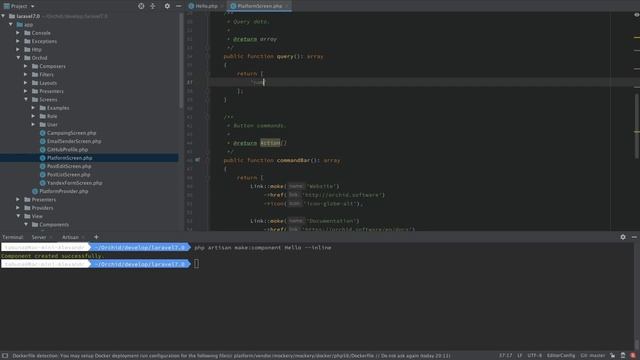Click the terminal prompt input line

(x=196, y=264)
